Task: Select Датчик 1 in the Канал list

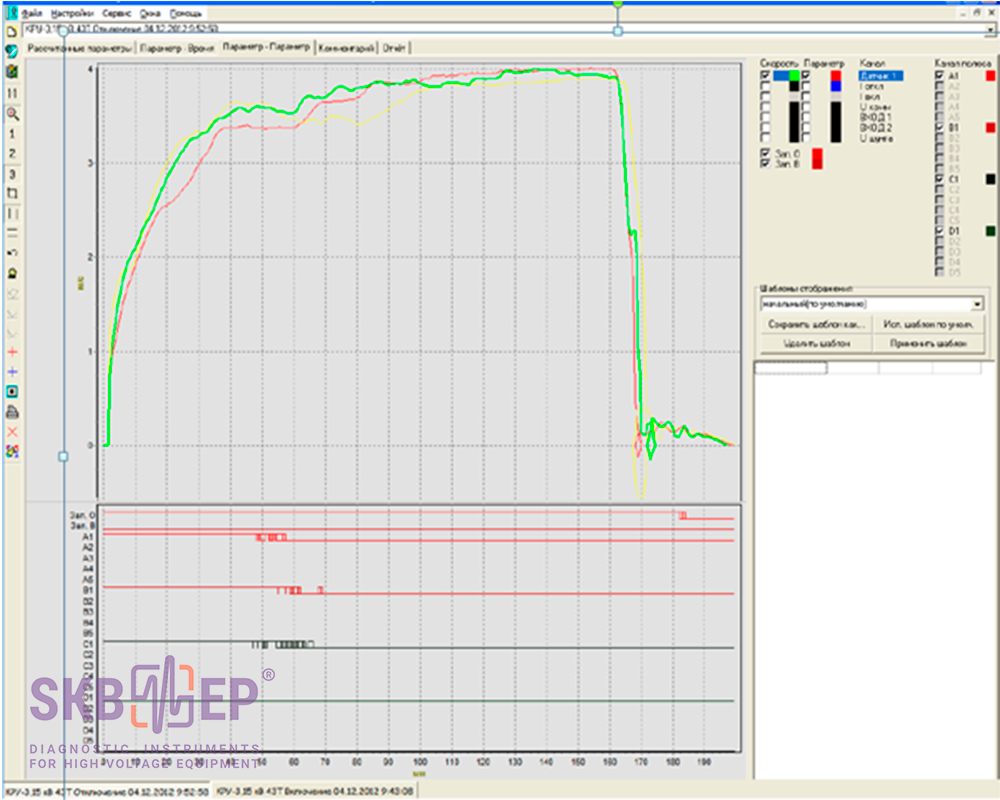Action: click(880, 76)
